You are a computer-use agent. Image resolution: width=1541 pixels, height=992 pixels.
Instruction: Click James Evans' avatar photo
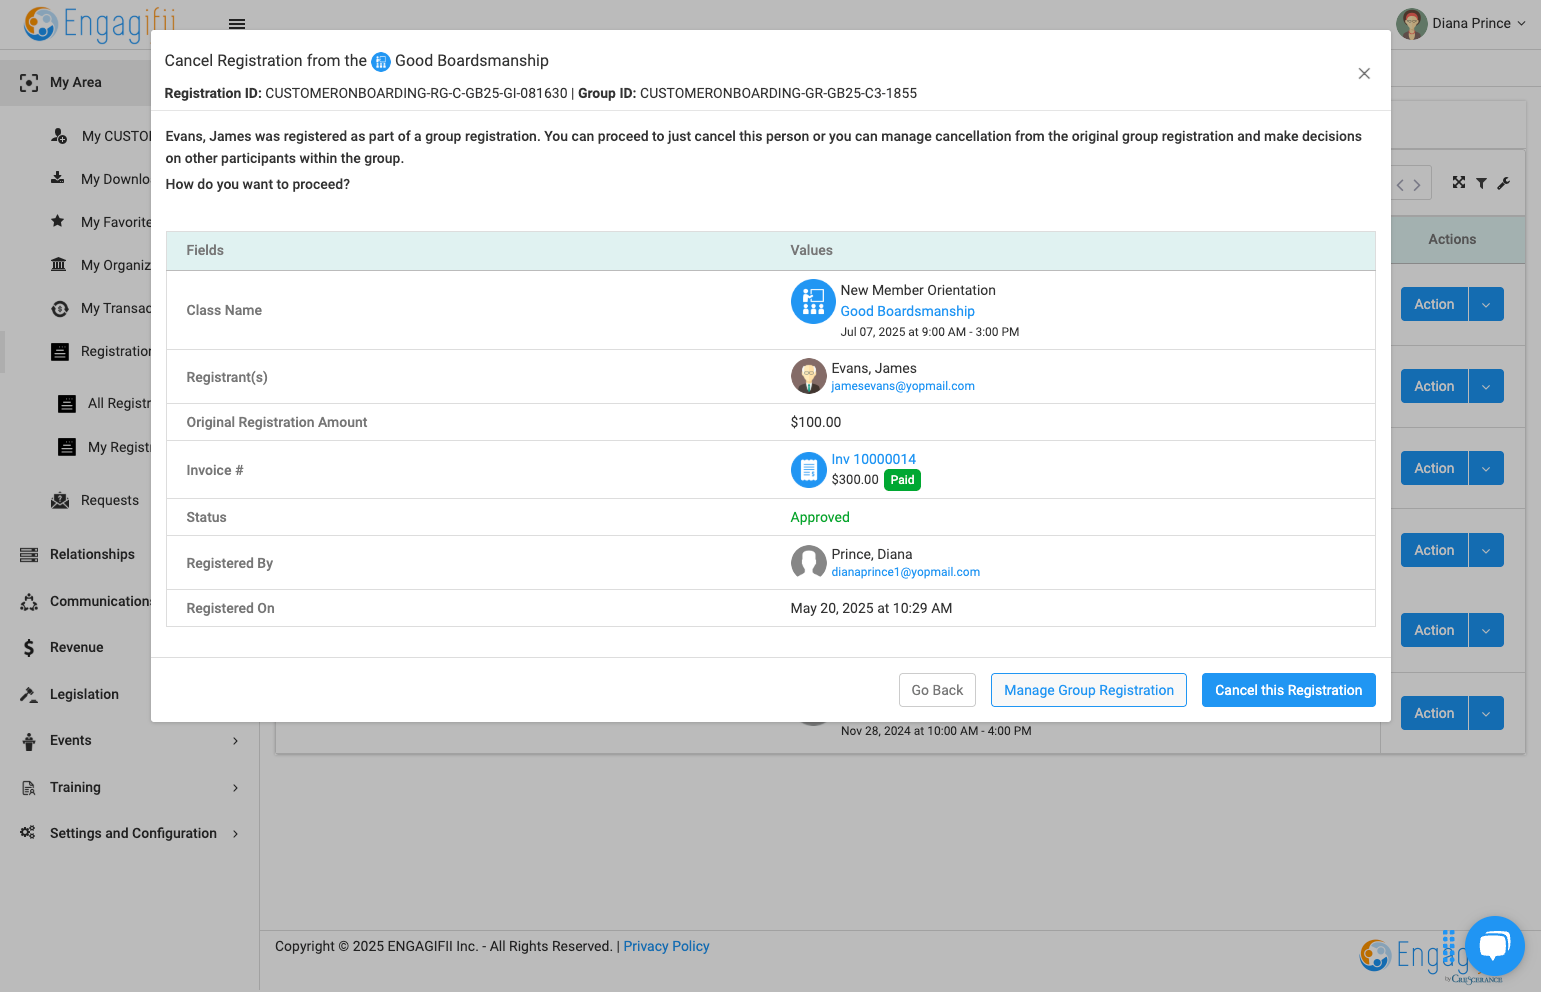coord(808,376)
